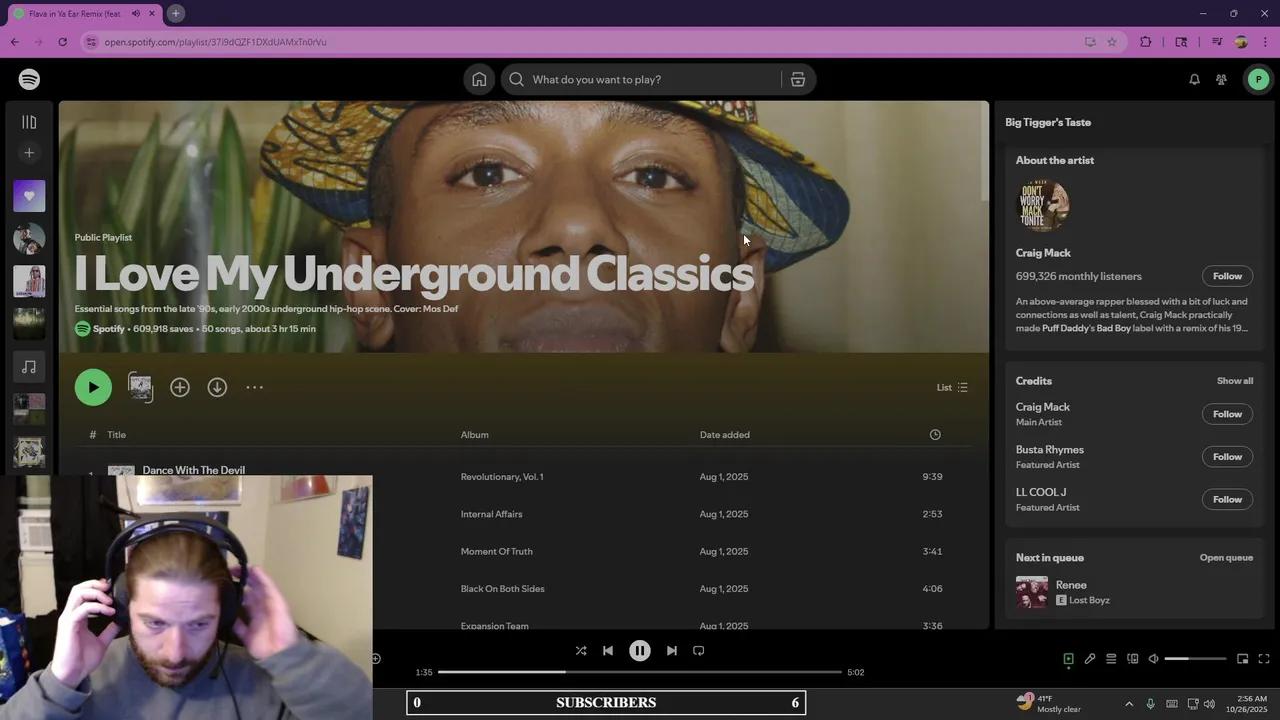Show lyrics with microphone icon
The image size is (1280, 720).
coord(1090,659)
